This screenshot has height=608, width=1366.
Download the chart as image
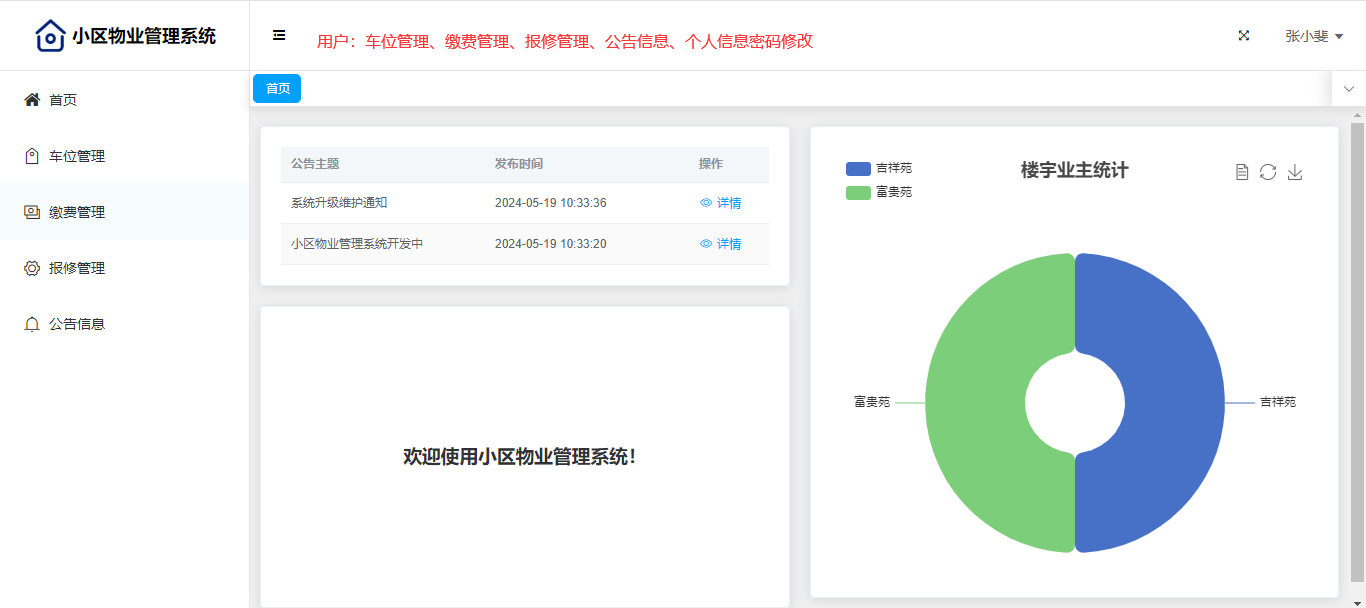(x=1295, y=172)
